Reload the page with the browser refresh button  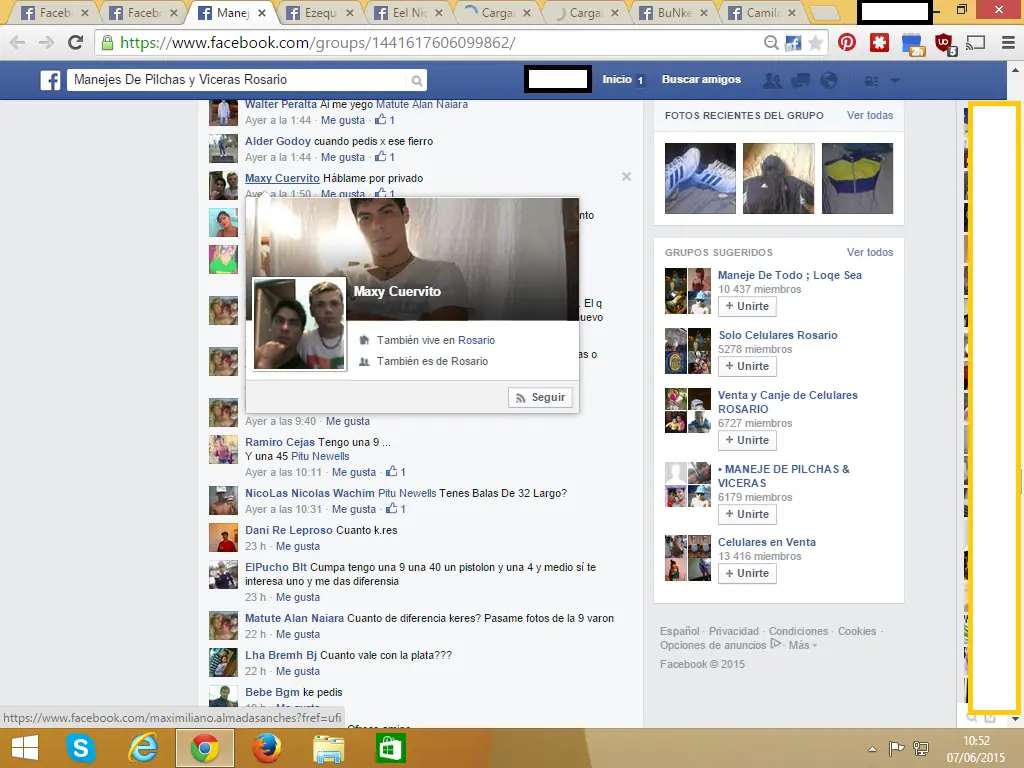pos(76,43)
